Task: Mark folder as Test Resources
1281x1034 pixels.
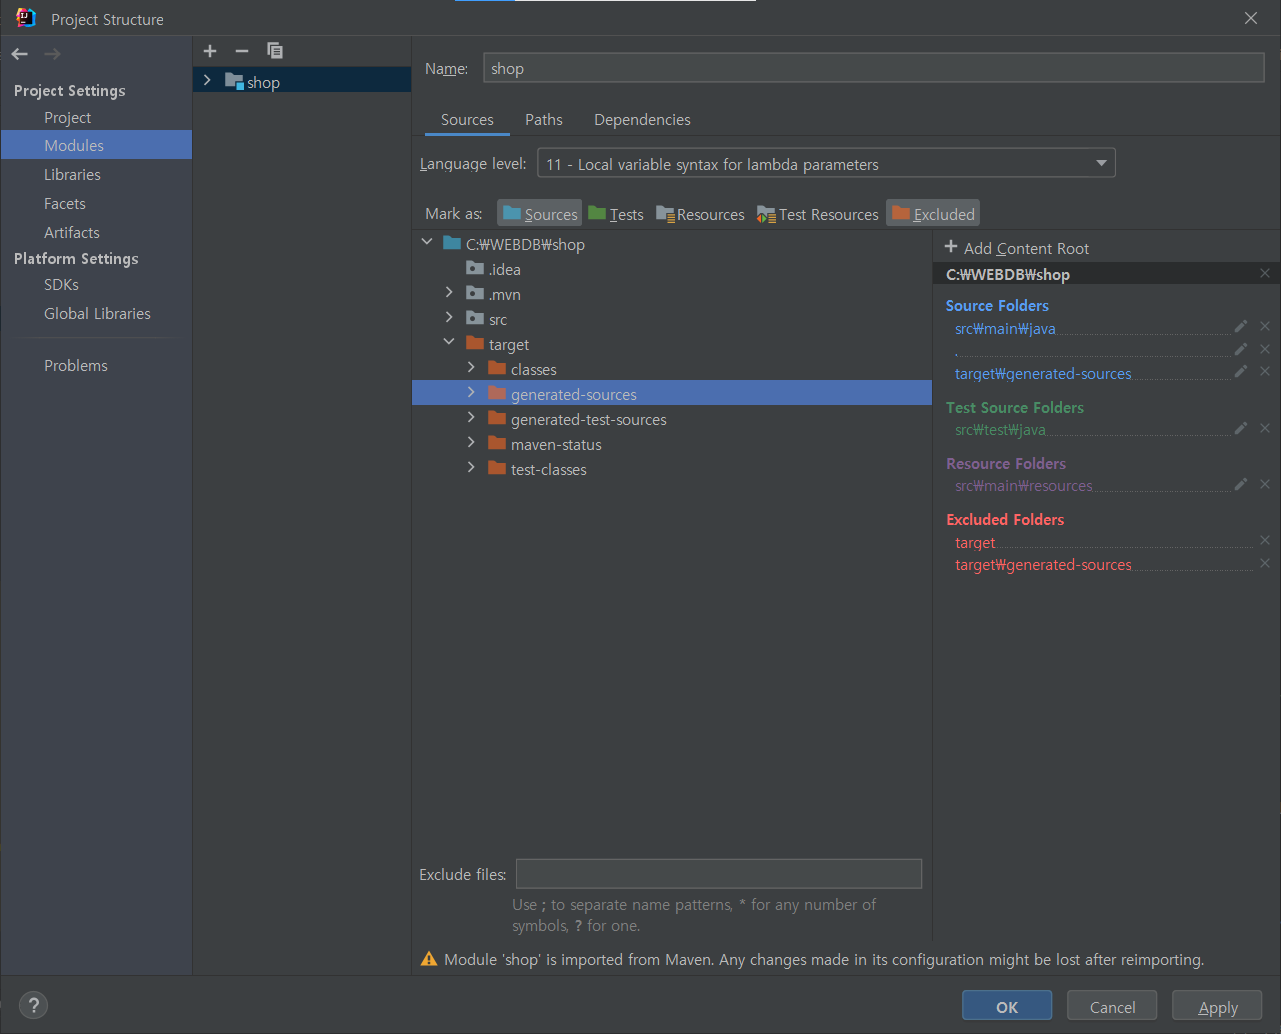Action: coord(817,213)
